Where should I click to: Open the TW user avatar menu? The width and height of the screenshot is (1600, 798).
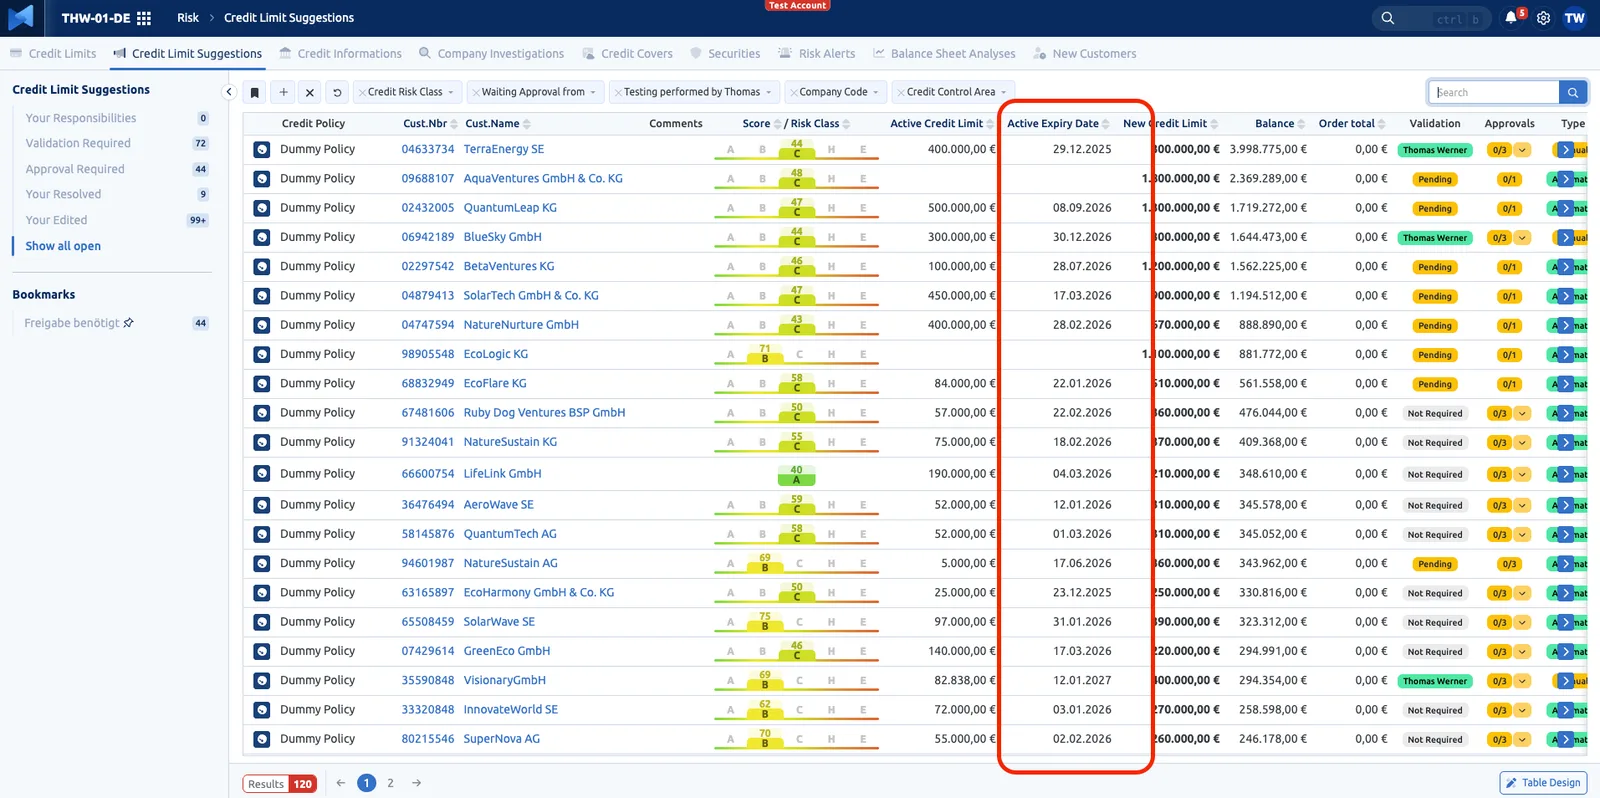tap(1575, 18)
